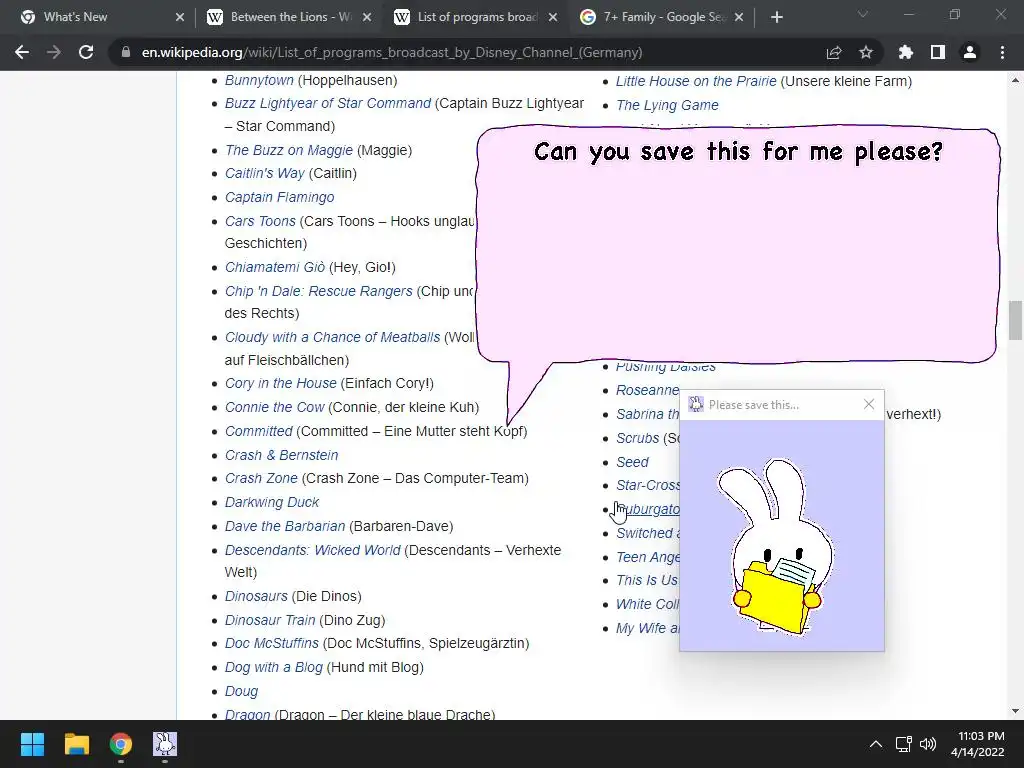This screenshot has height=768, width=1024.
Task: Toggle the Chrome side panel icon
Action: coord(938,52)
